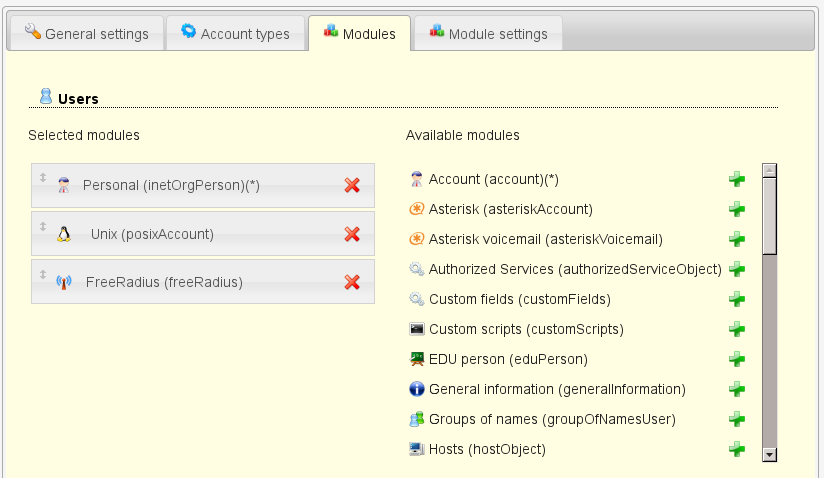Remove Personal (inetOrgPerson) selected module
This screenshot has width=824, height=478.
(352, 185)
